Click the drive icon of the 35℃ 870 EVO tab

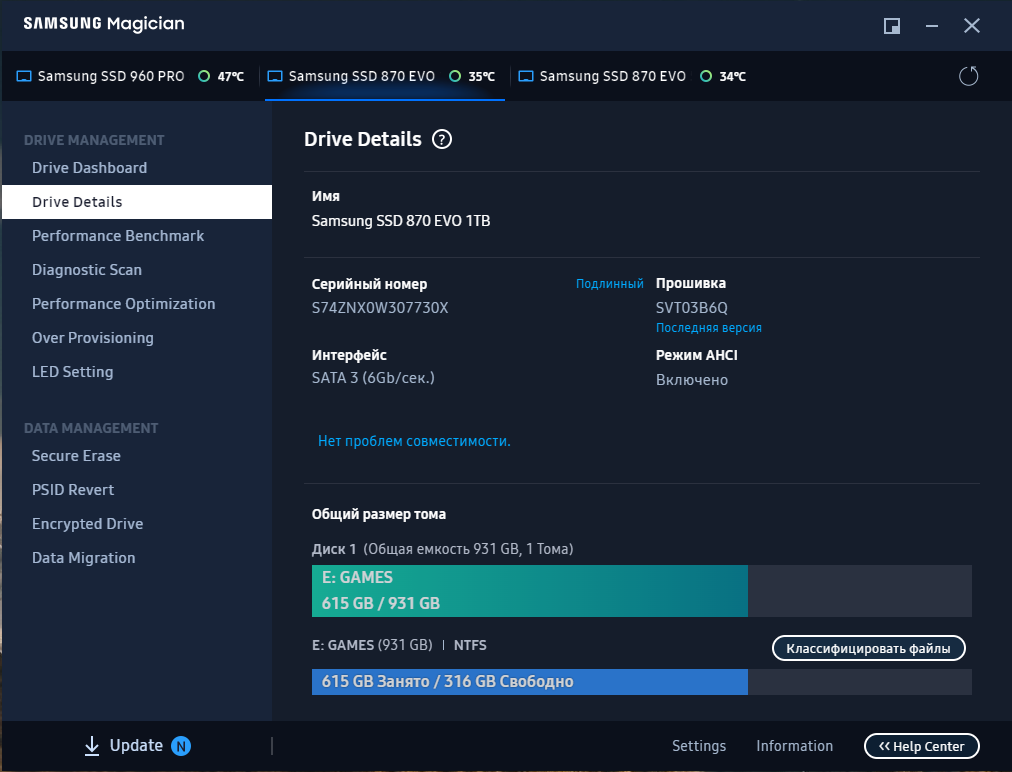[x=275, y=76]
